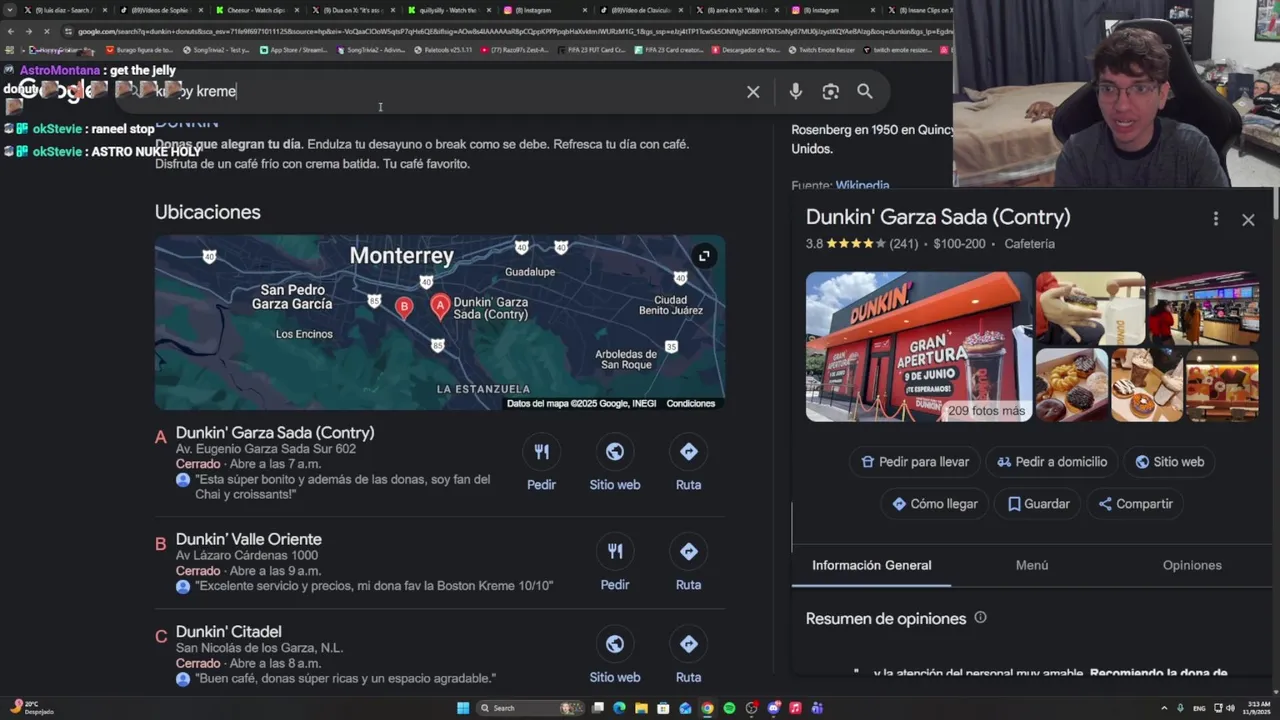Open Sitio web button in info panel
1280x720 pixels.
[x=1169, y=462]
